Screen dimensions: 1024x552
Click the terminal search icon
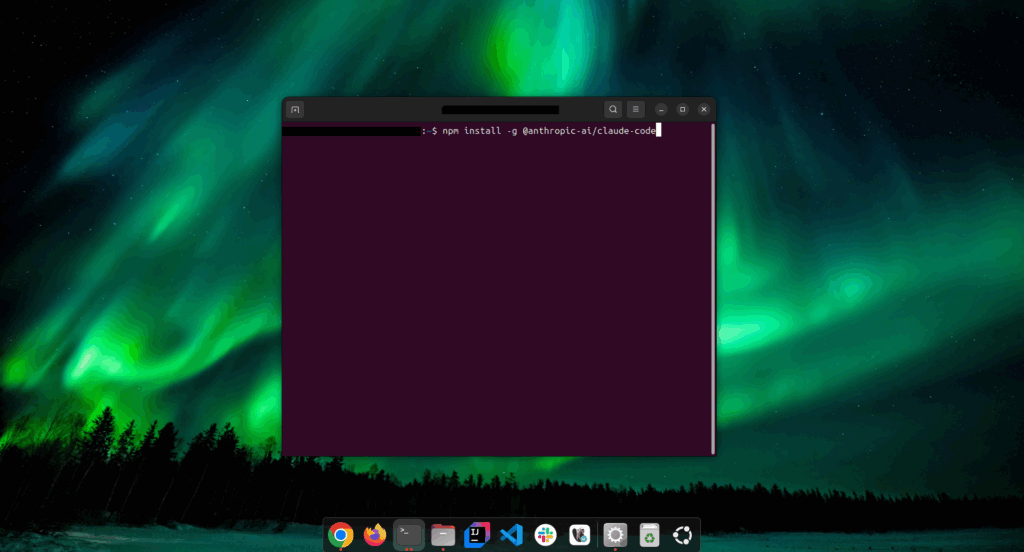[x=613, y=110]
